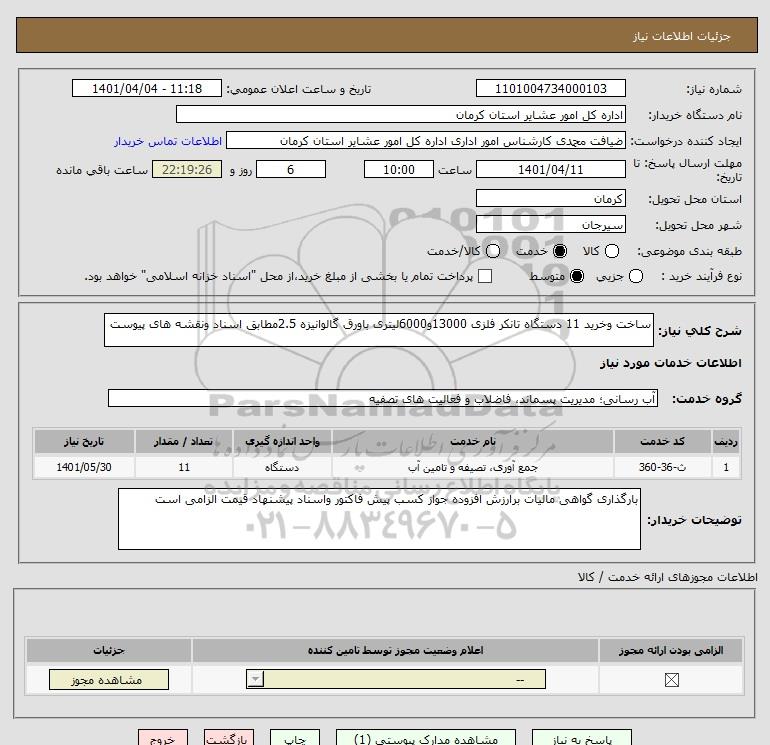This screenshot has height=745, width=770.
Task: Click the delivery province field کرمان
Action: click(x=550, y=198)
